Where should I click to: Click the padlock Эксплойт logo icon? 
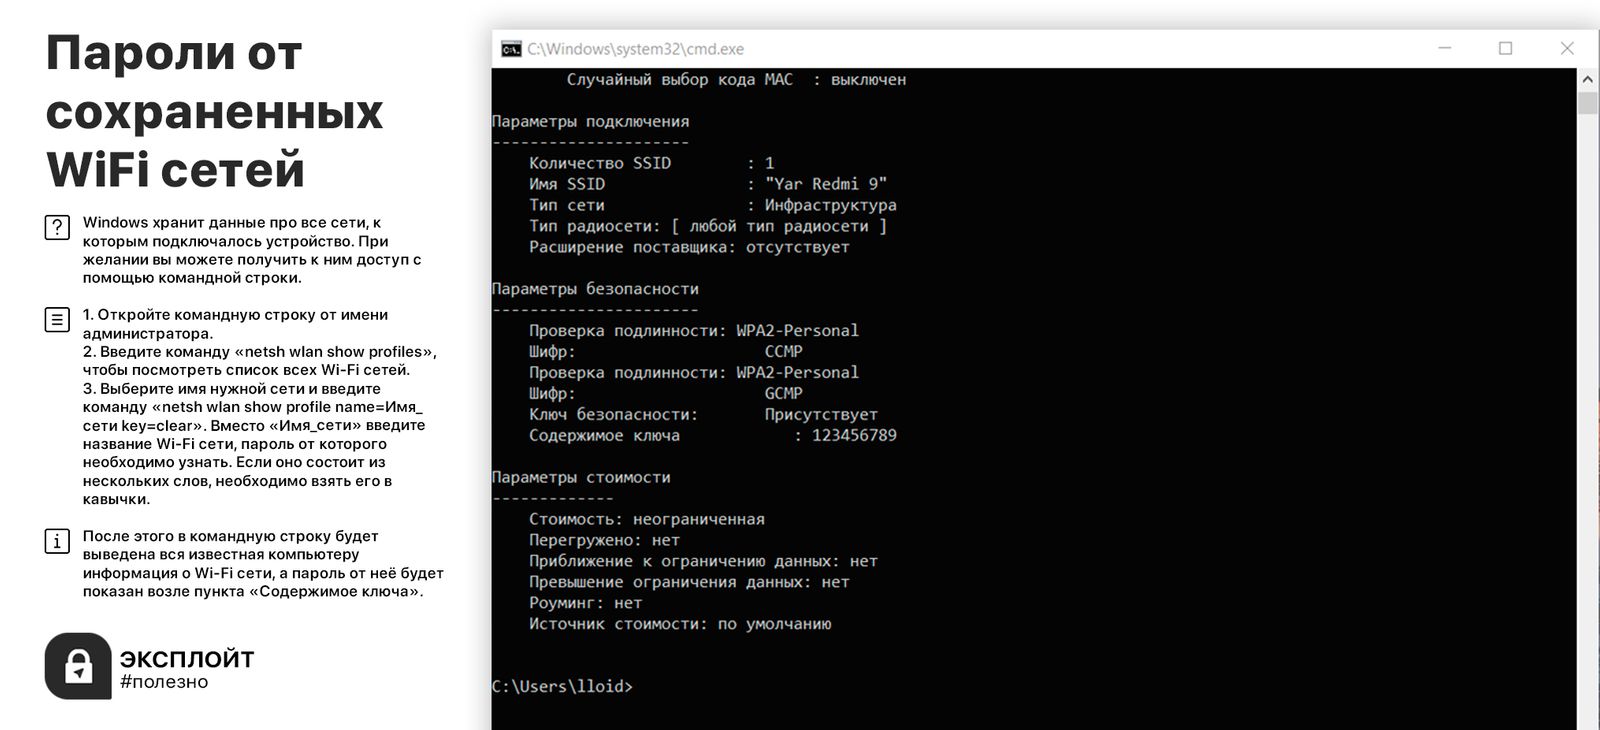78,666
